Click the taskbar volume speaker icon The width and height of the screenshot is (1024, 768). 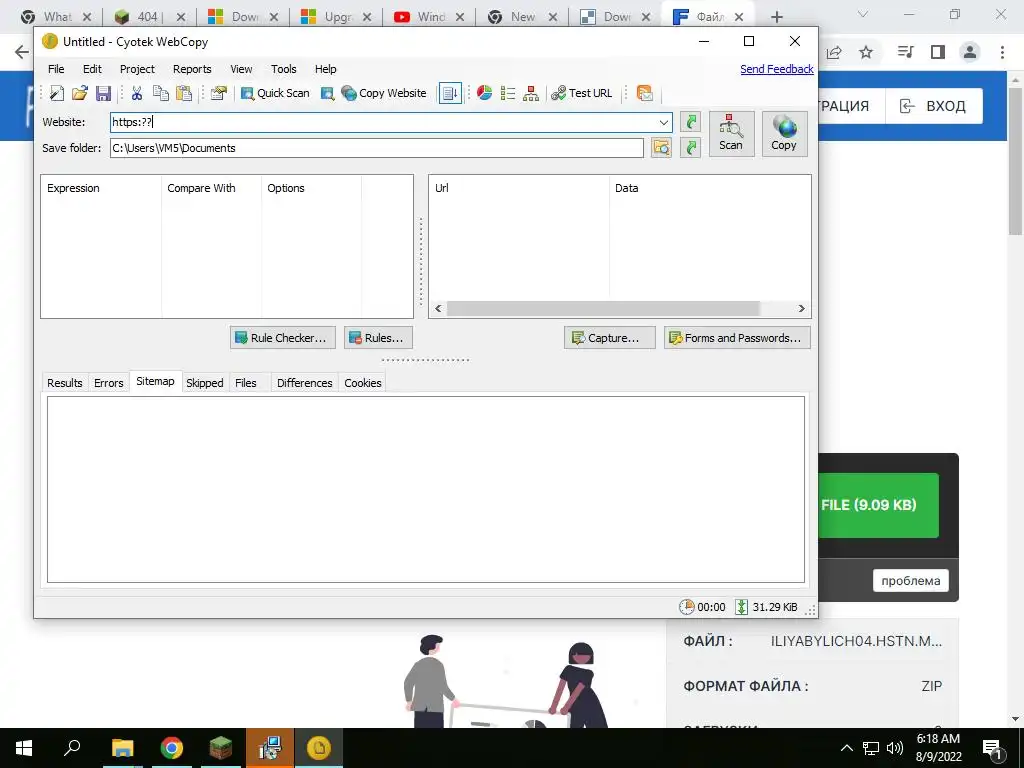click(x=895, y=748)
